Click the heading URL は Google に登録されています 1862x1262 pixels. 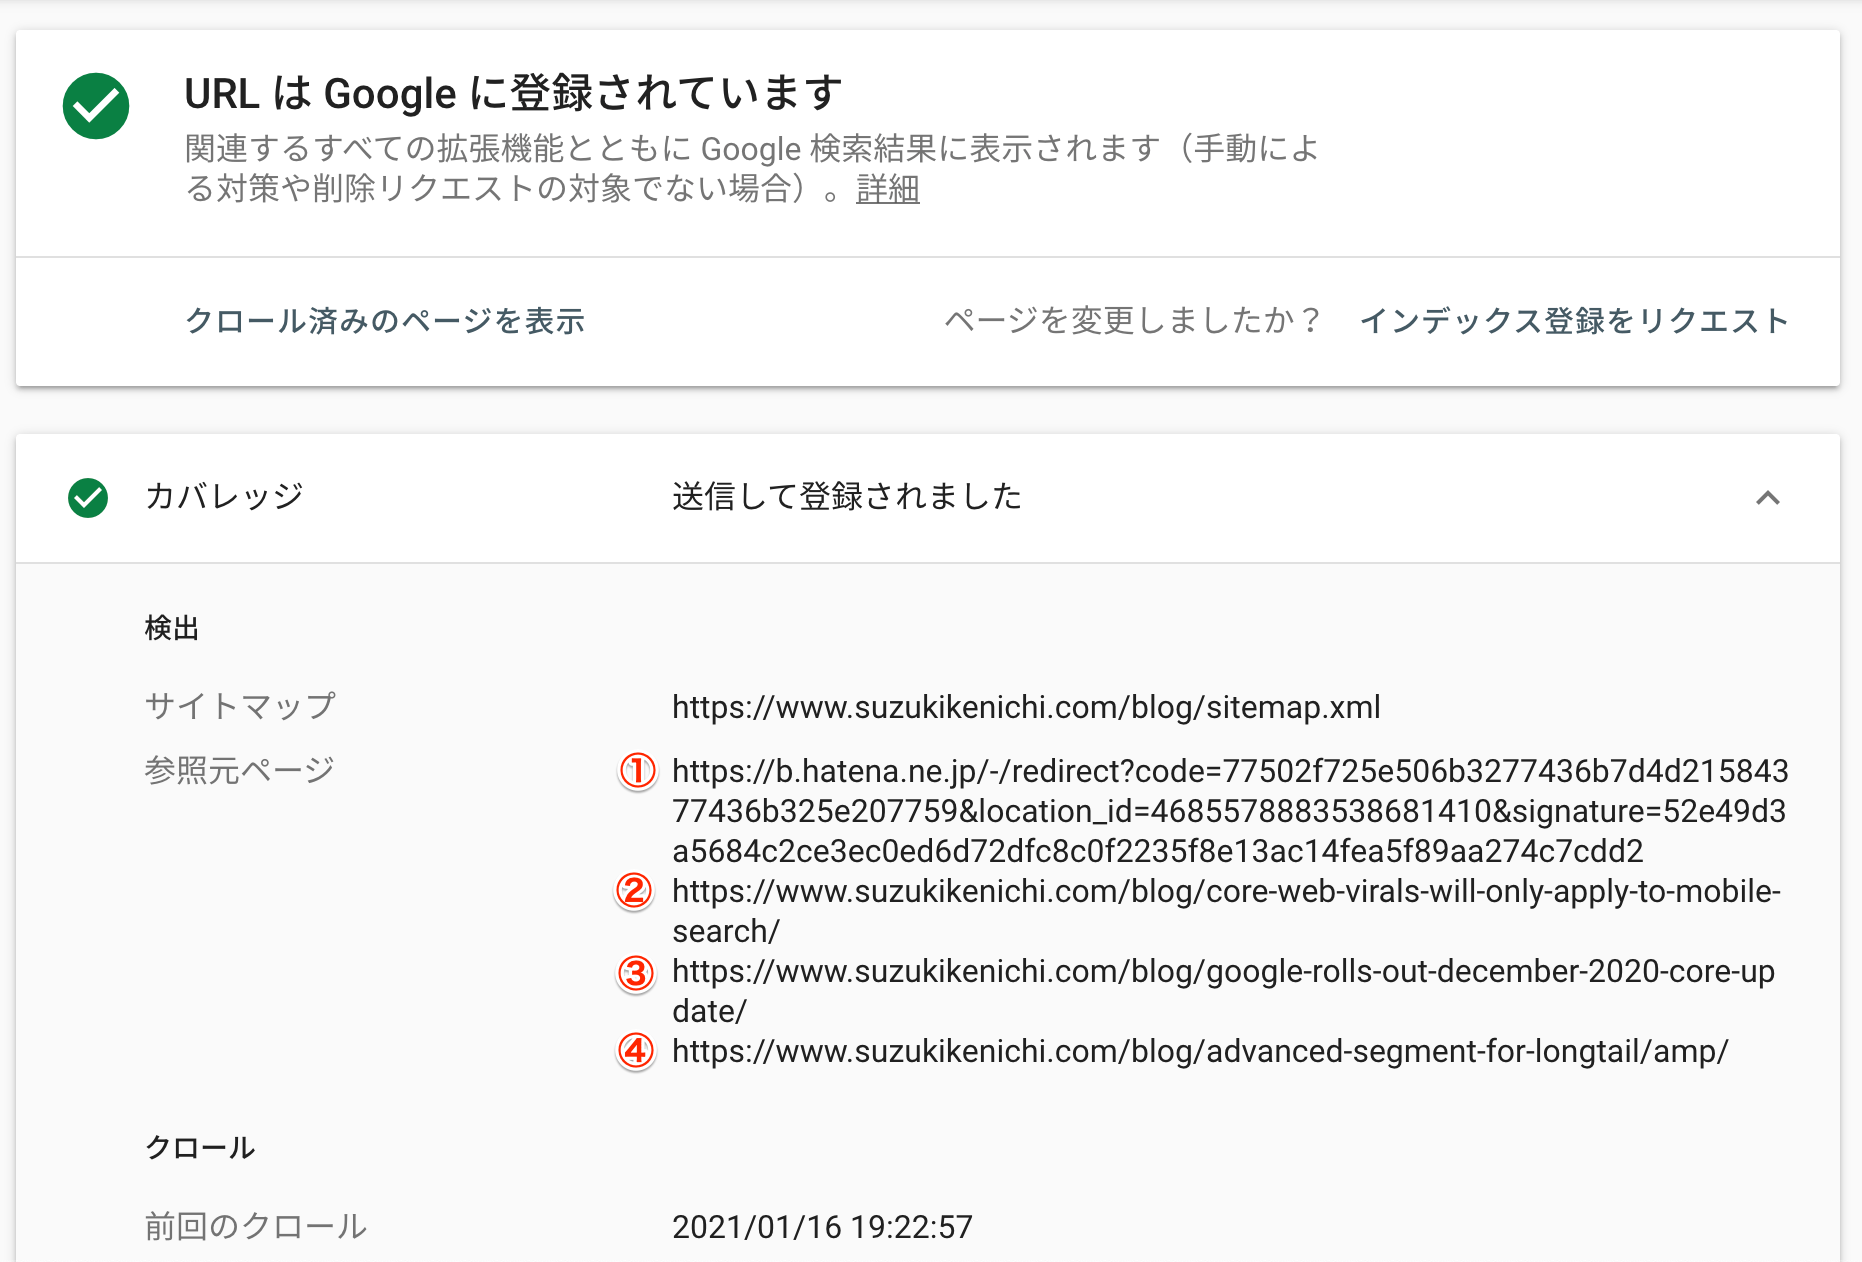pos(514,93)
